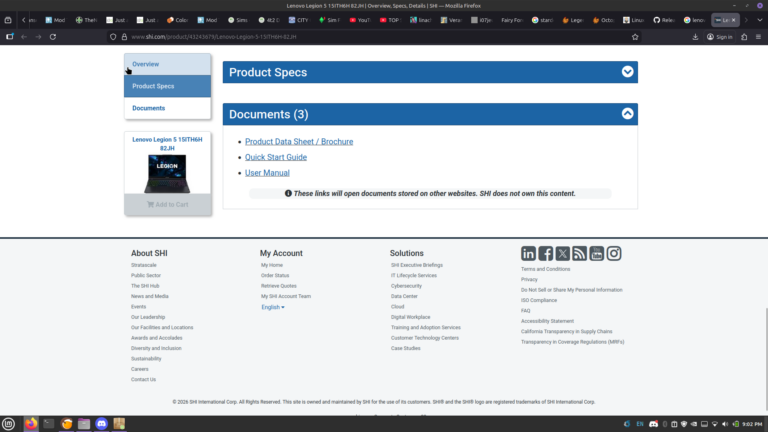
Task: Switch to the CITY browser tab
Action: click(x=299, y=20)
